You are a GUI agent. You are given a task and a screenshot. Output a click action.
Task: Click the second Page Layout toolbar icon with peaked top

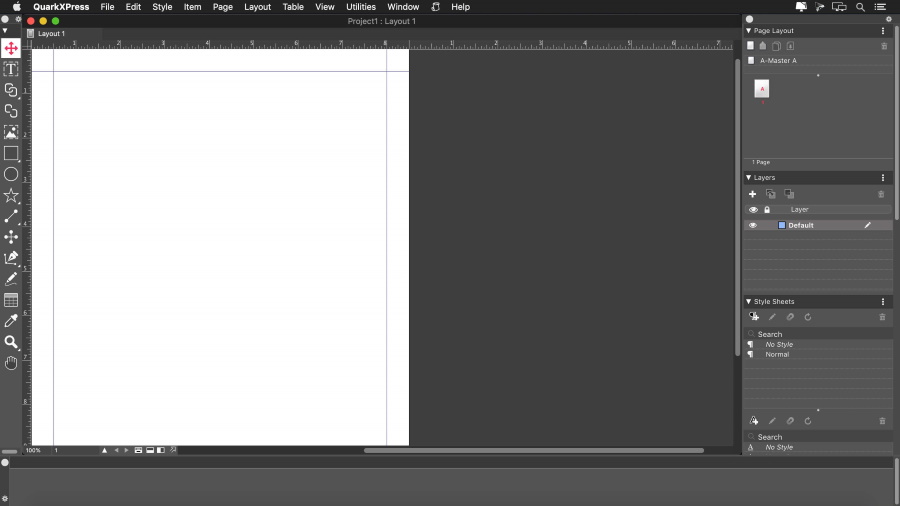click(763, 46)
